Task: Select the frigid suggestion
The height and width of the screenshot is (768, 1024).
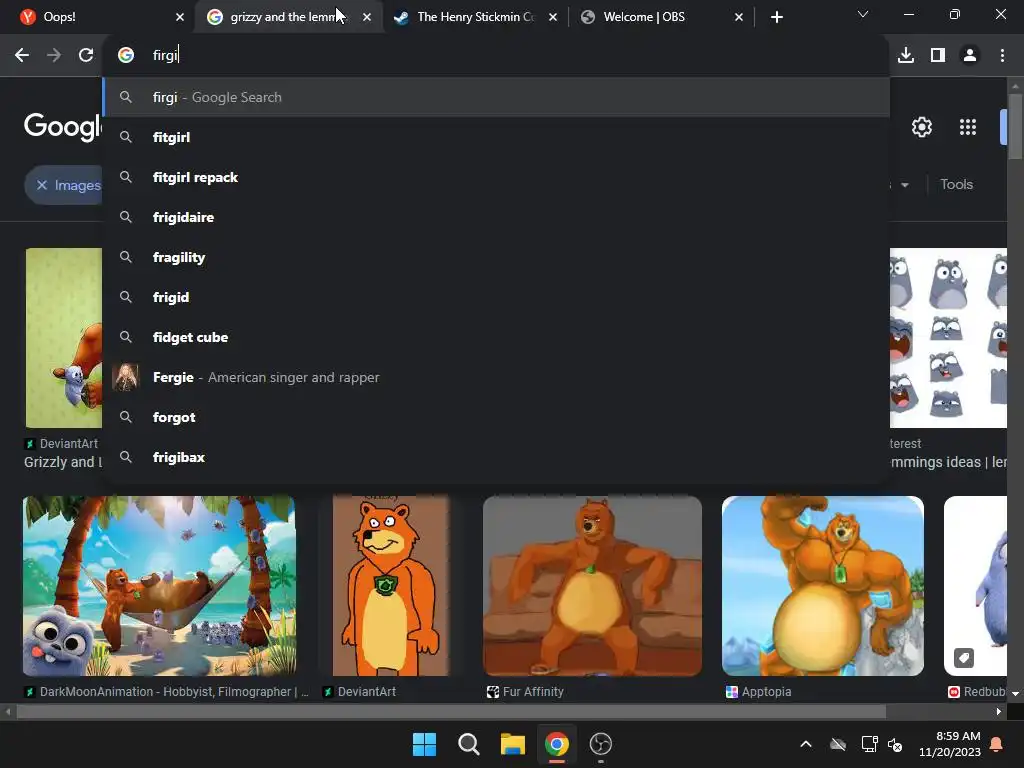Action: click(x=496, y=297)
